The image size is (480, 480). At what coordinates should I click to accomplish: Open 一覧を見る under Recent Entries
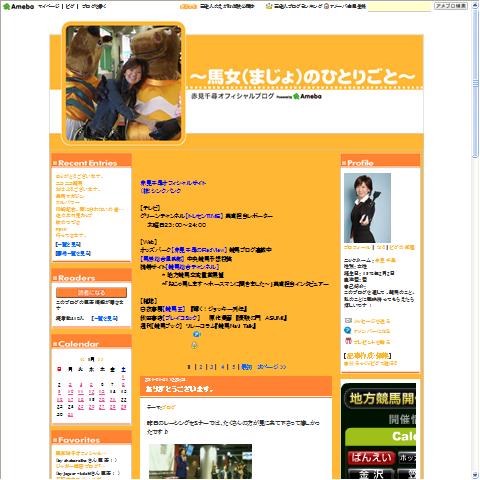click(x=68, y=245)
